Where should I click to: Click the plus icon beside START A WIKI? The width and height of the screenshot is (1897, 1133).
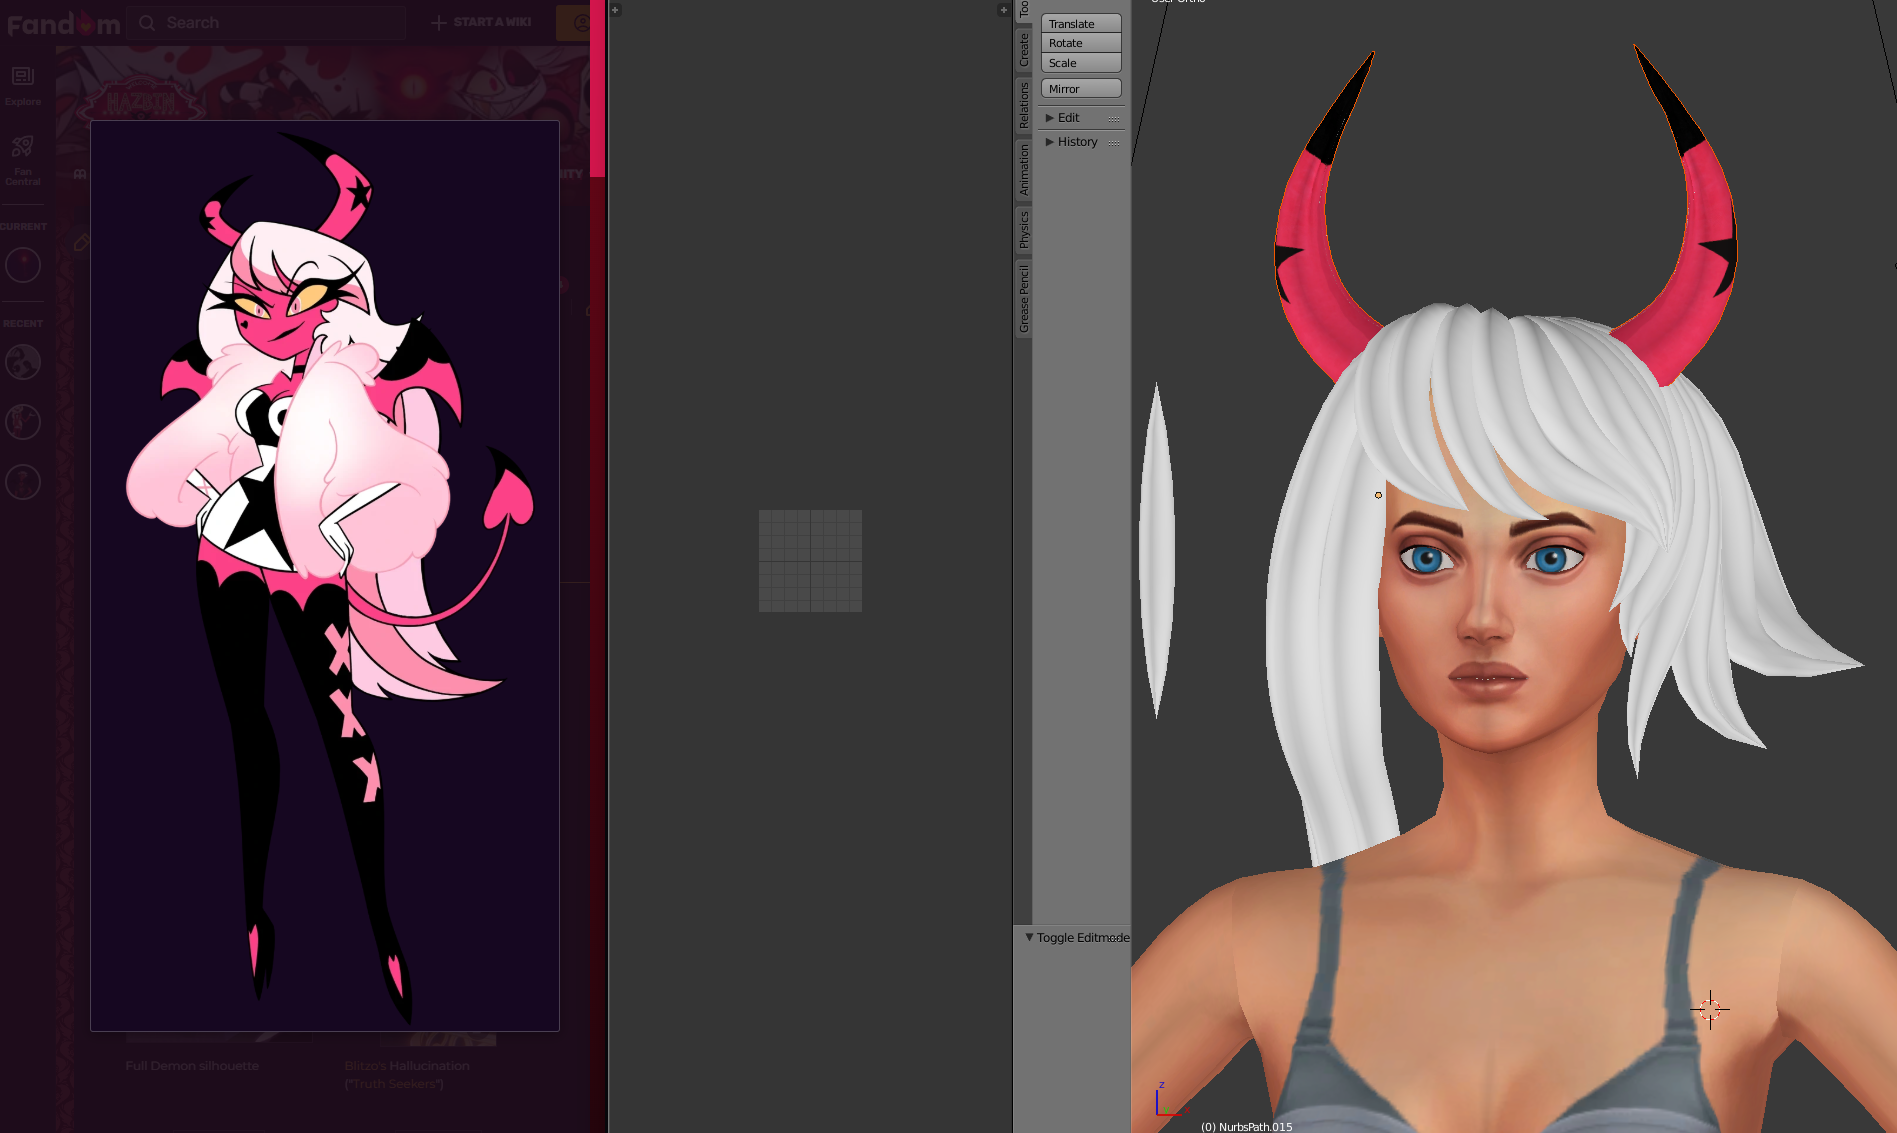(438, 22)
